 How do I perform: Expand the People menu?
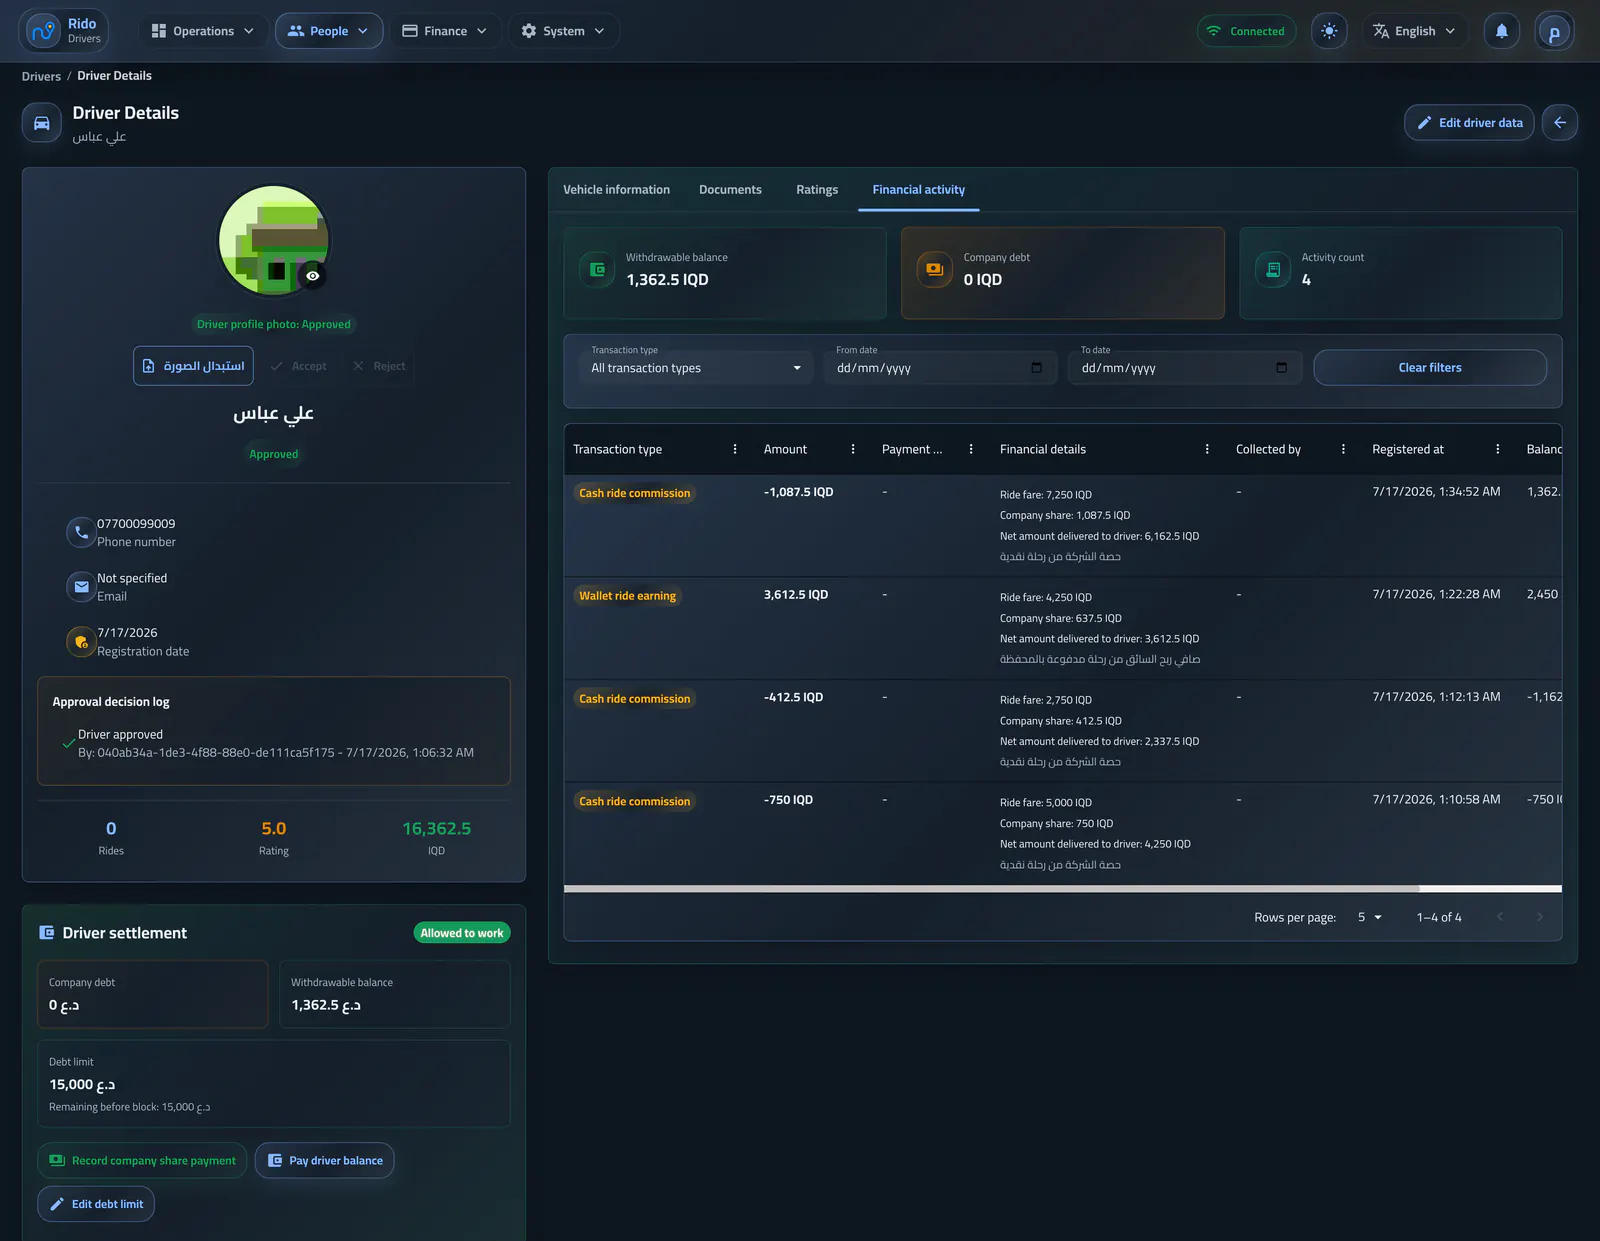click(329, 31)
